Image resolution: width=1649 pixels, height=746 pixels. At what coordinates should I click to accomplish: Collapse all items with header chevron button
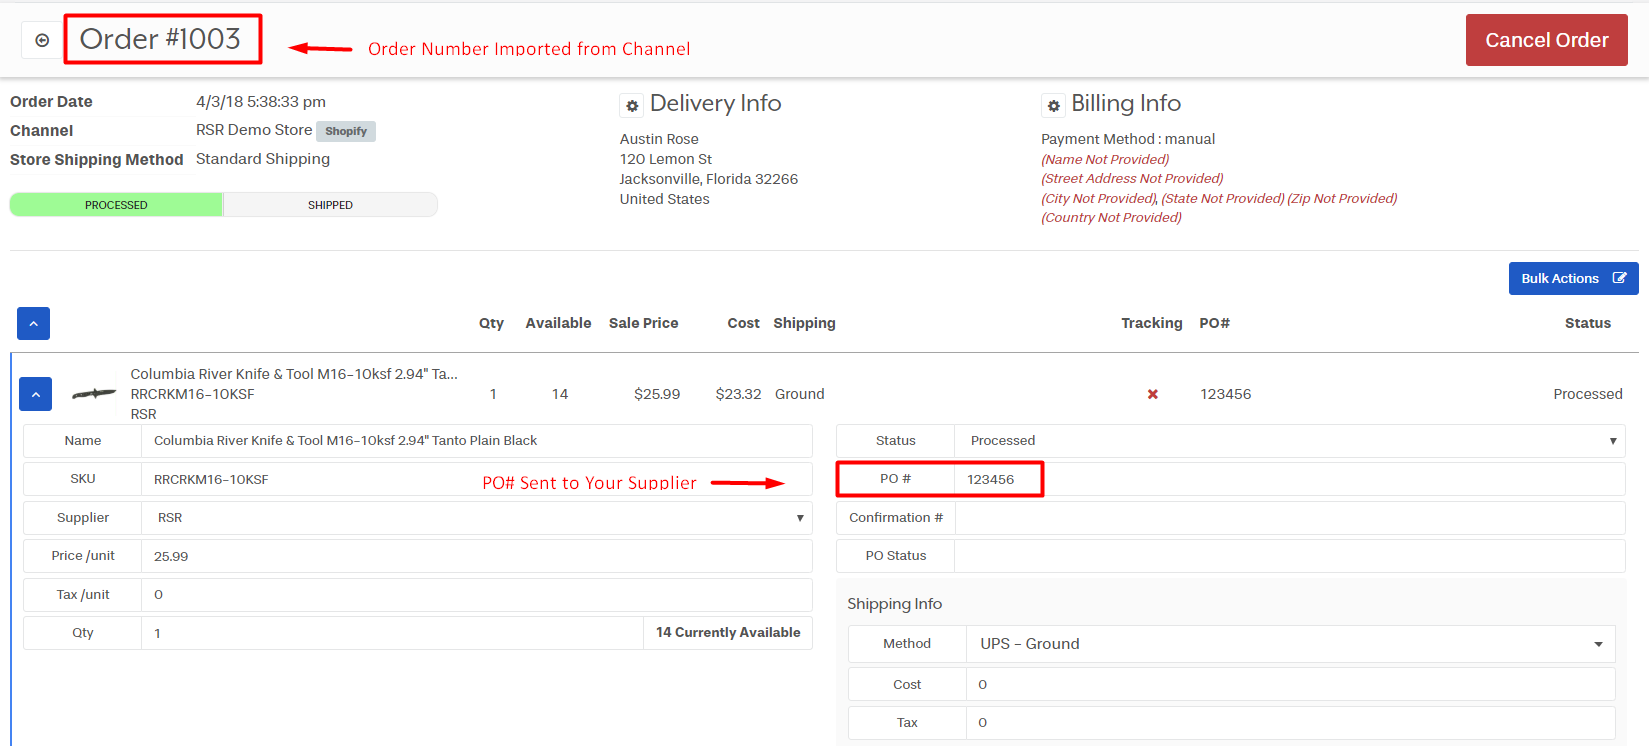tap(33, 324)
